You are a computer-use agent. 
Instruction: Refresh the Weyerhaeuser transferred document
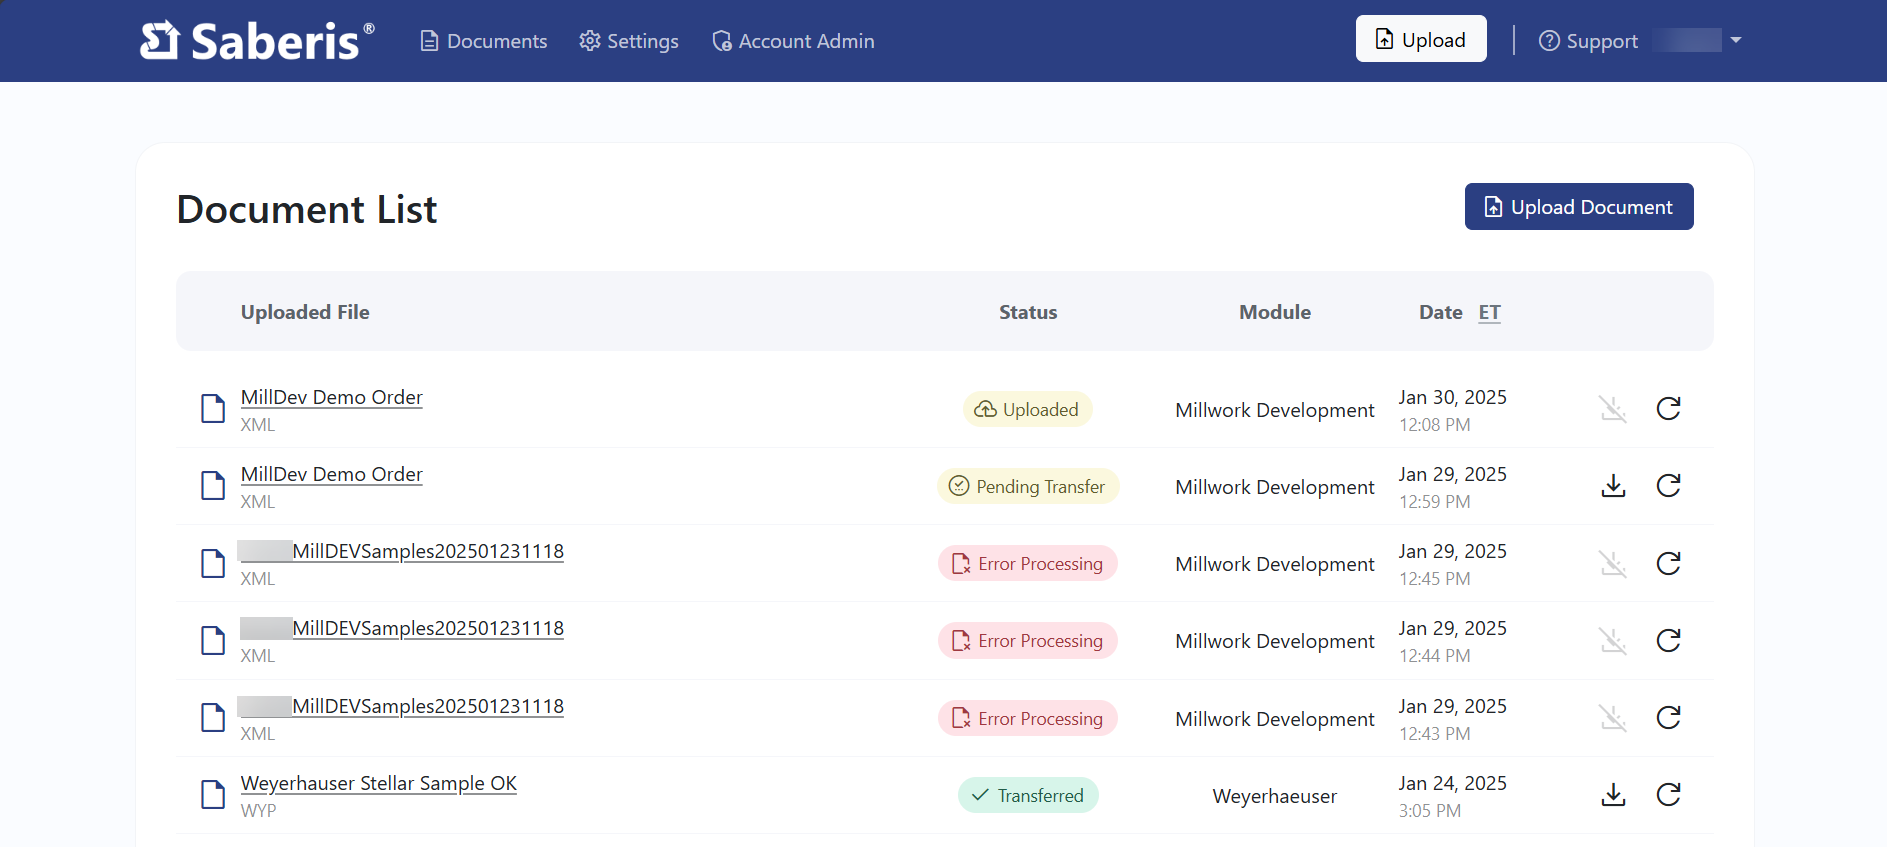click(1668, 795)
